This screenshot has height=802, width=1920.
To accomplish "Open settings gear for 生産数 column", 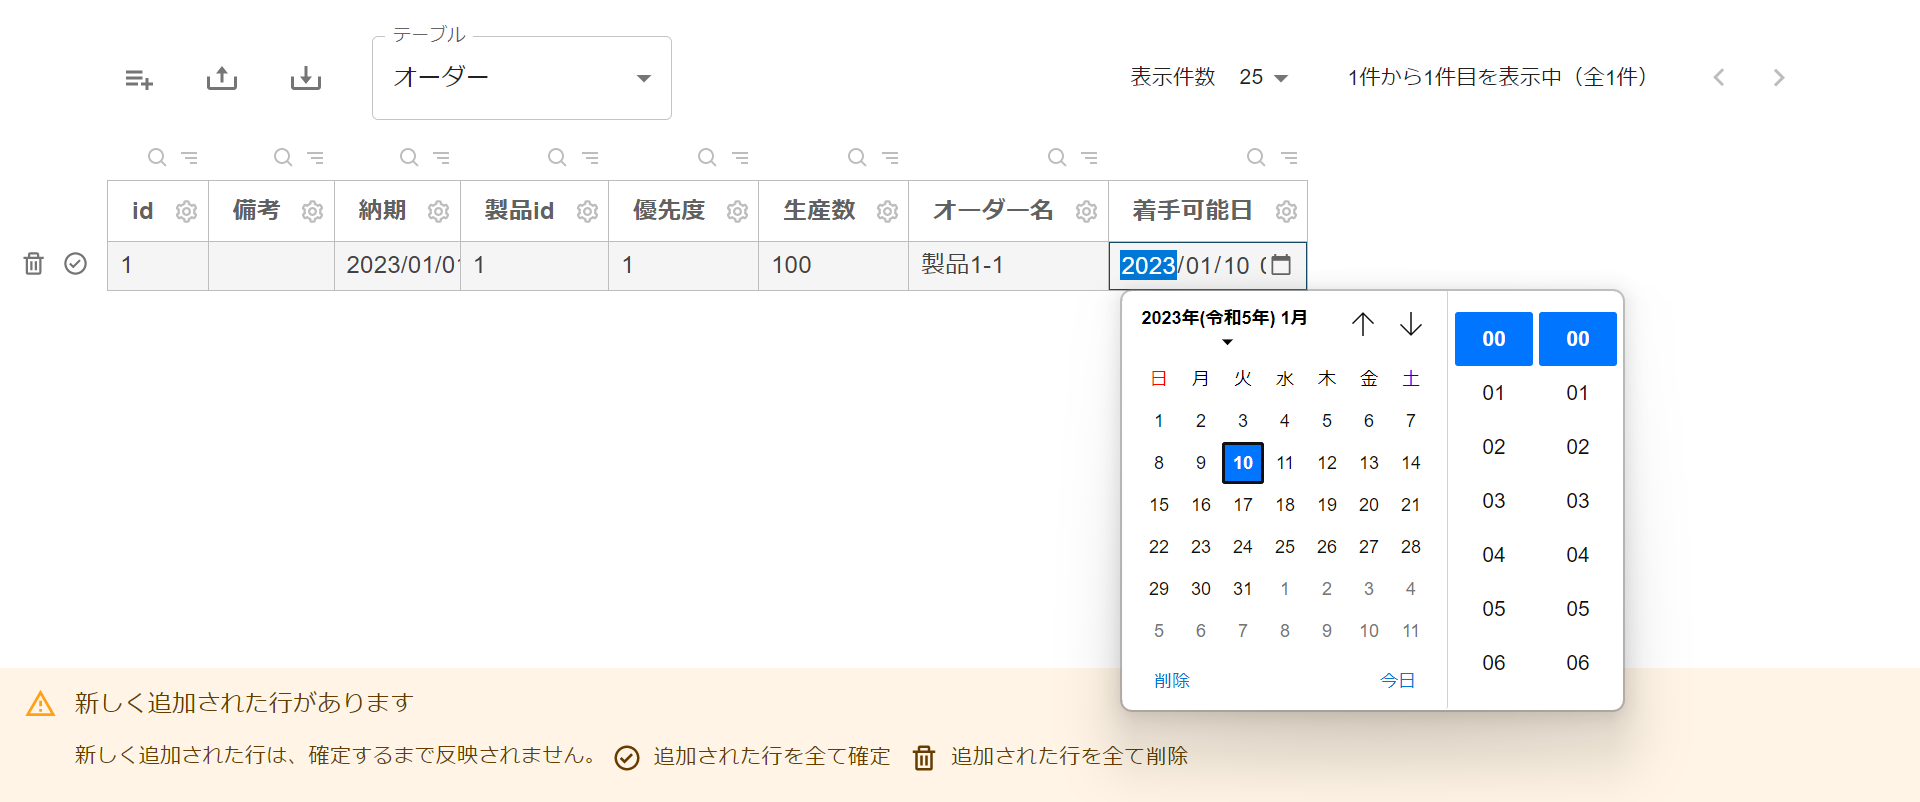I will 887,211.
